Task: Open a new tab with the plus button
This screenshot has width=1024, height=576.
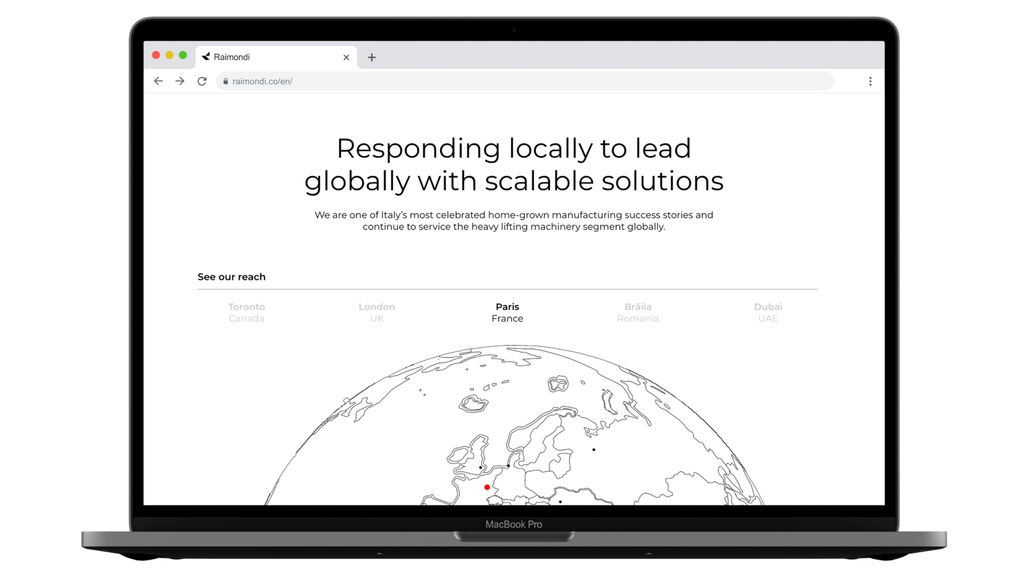Action: coord(372,57)
